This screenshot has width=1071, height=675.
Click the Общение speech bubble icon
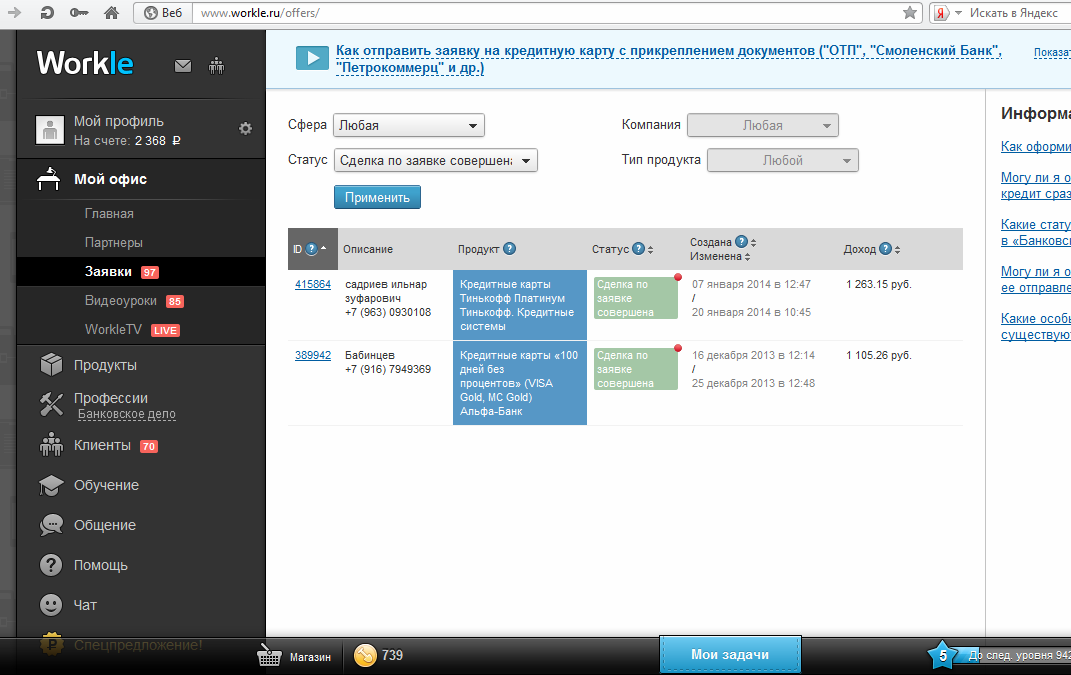pyautogui.click(x=51, y=525)
